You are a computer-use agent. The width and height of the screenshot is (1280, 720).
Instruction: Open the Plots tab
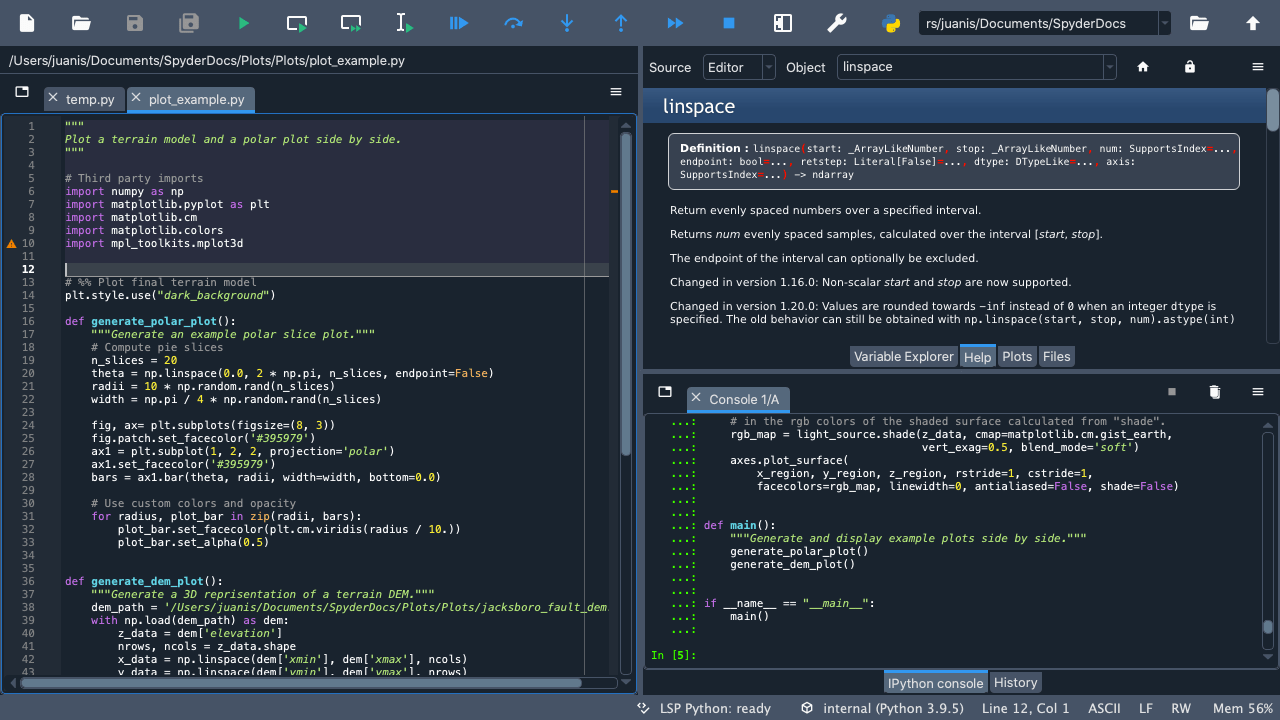[x=1017, y=356]
